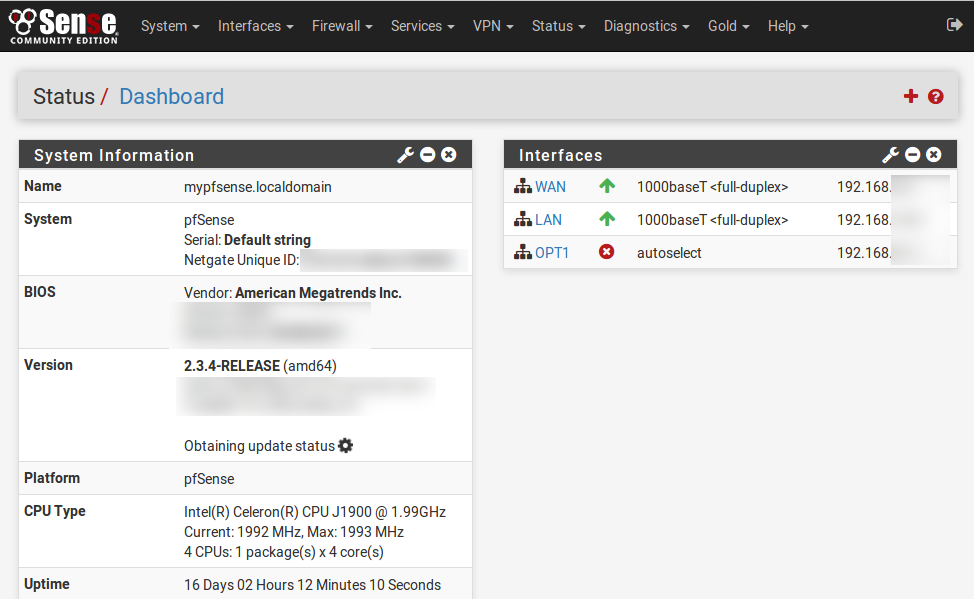Click the green up arrow for WAN
974x599 pixels.
click(607, 186)
